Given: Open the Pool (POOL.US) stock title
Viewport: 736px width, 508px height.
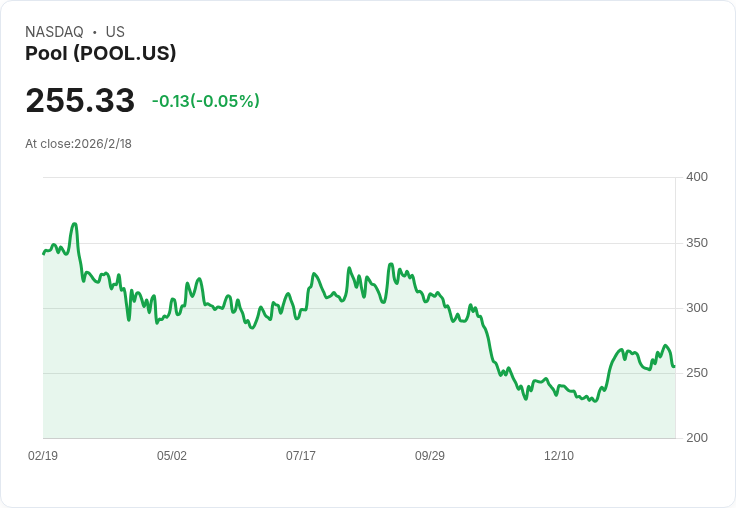Looking at the screenshot, I should 100,54.
